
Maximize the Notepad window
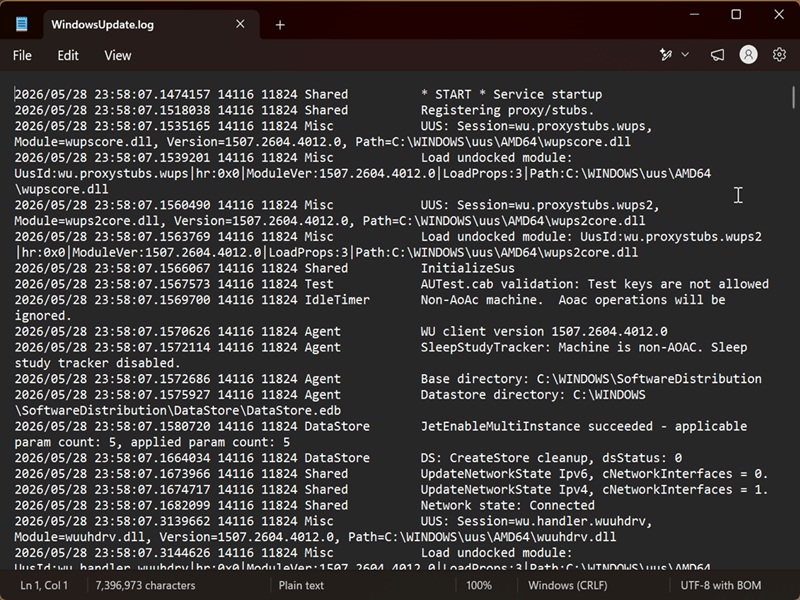[x=736, y=14]
